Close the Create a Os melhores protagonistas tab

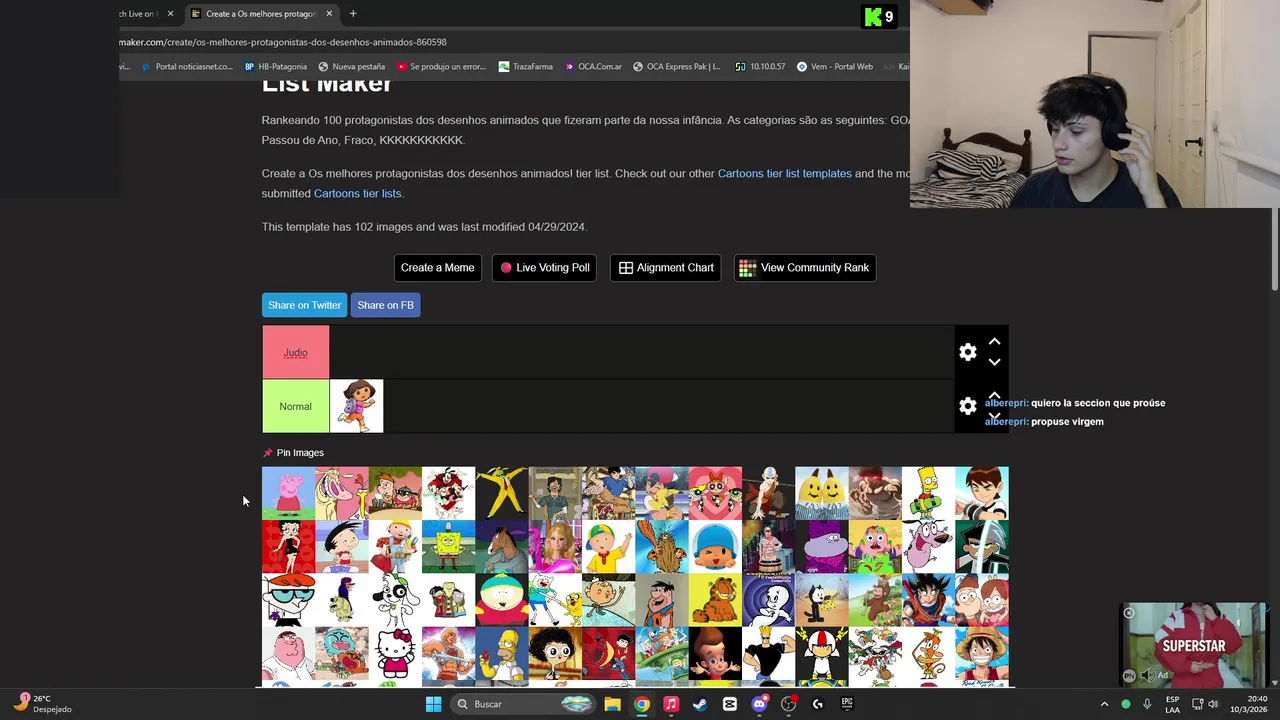(x=329, y=14)
